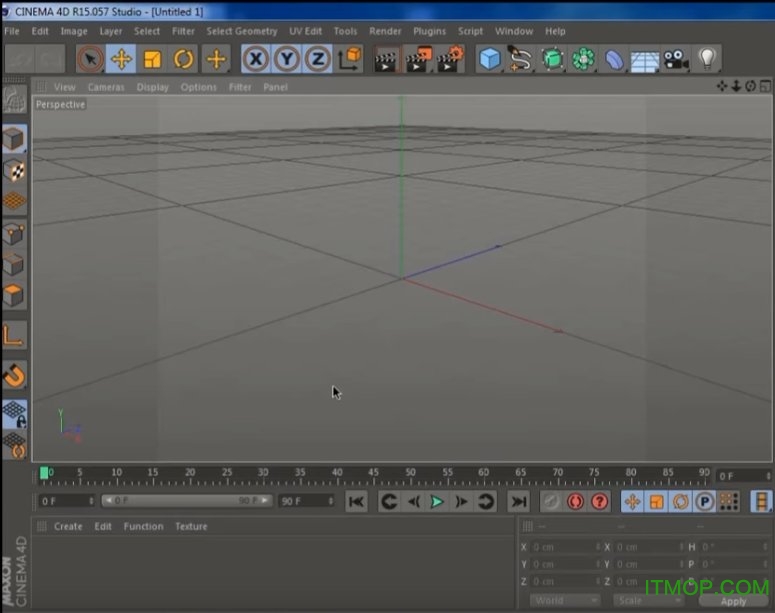Open the Select Geometry menu
Screen dimensions: 775x613
[x=242, y=31]
